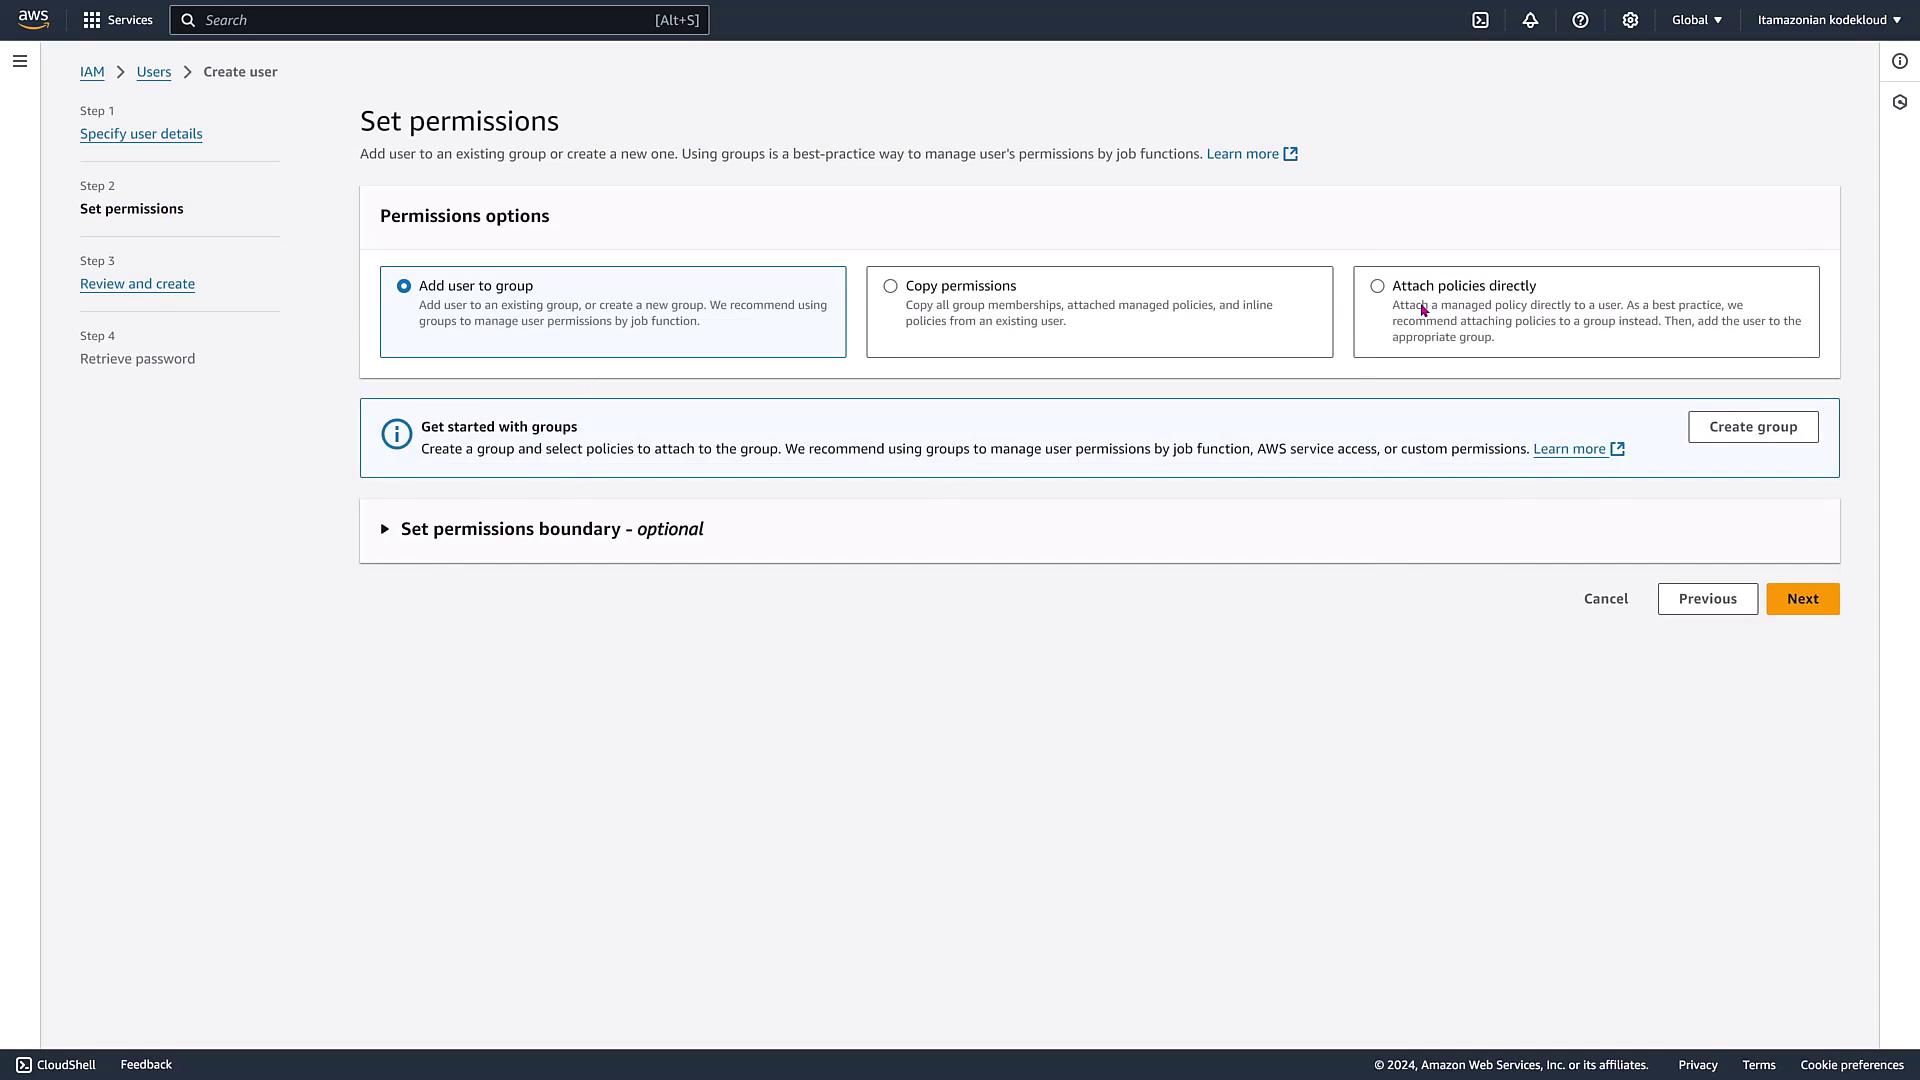The image size is (1920, 1080).
Task: Go to Users breadcrumb
Action: coord(153,72)
